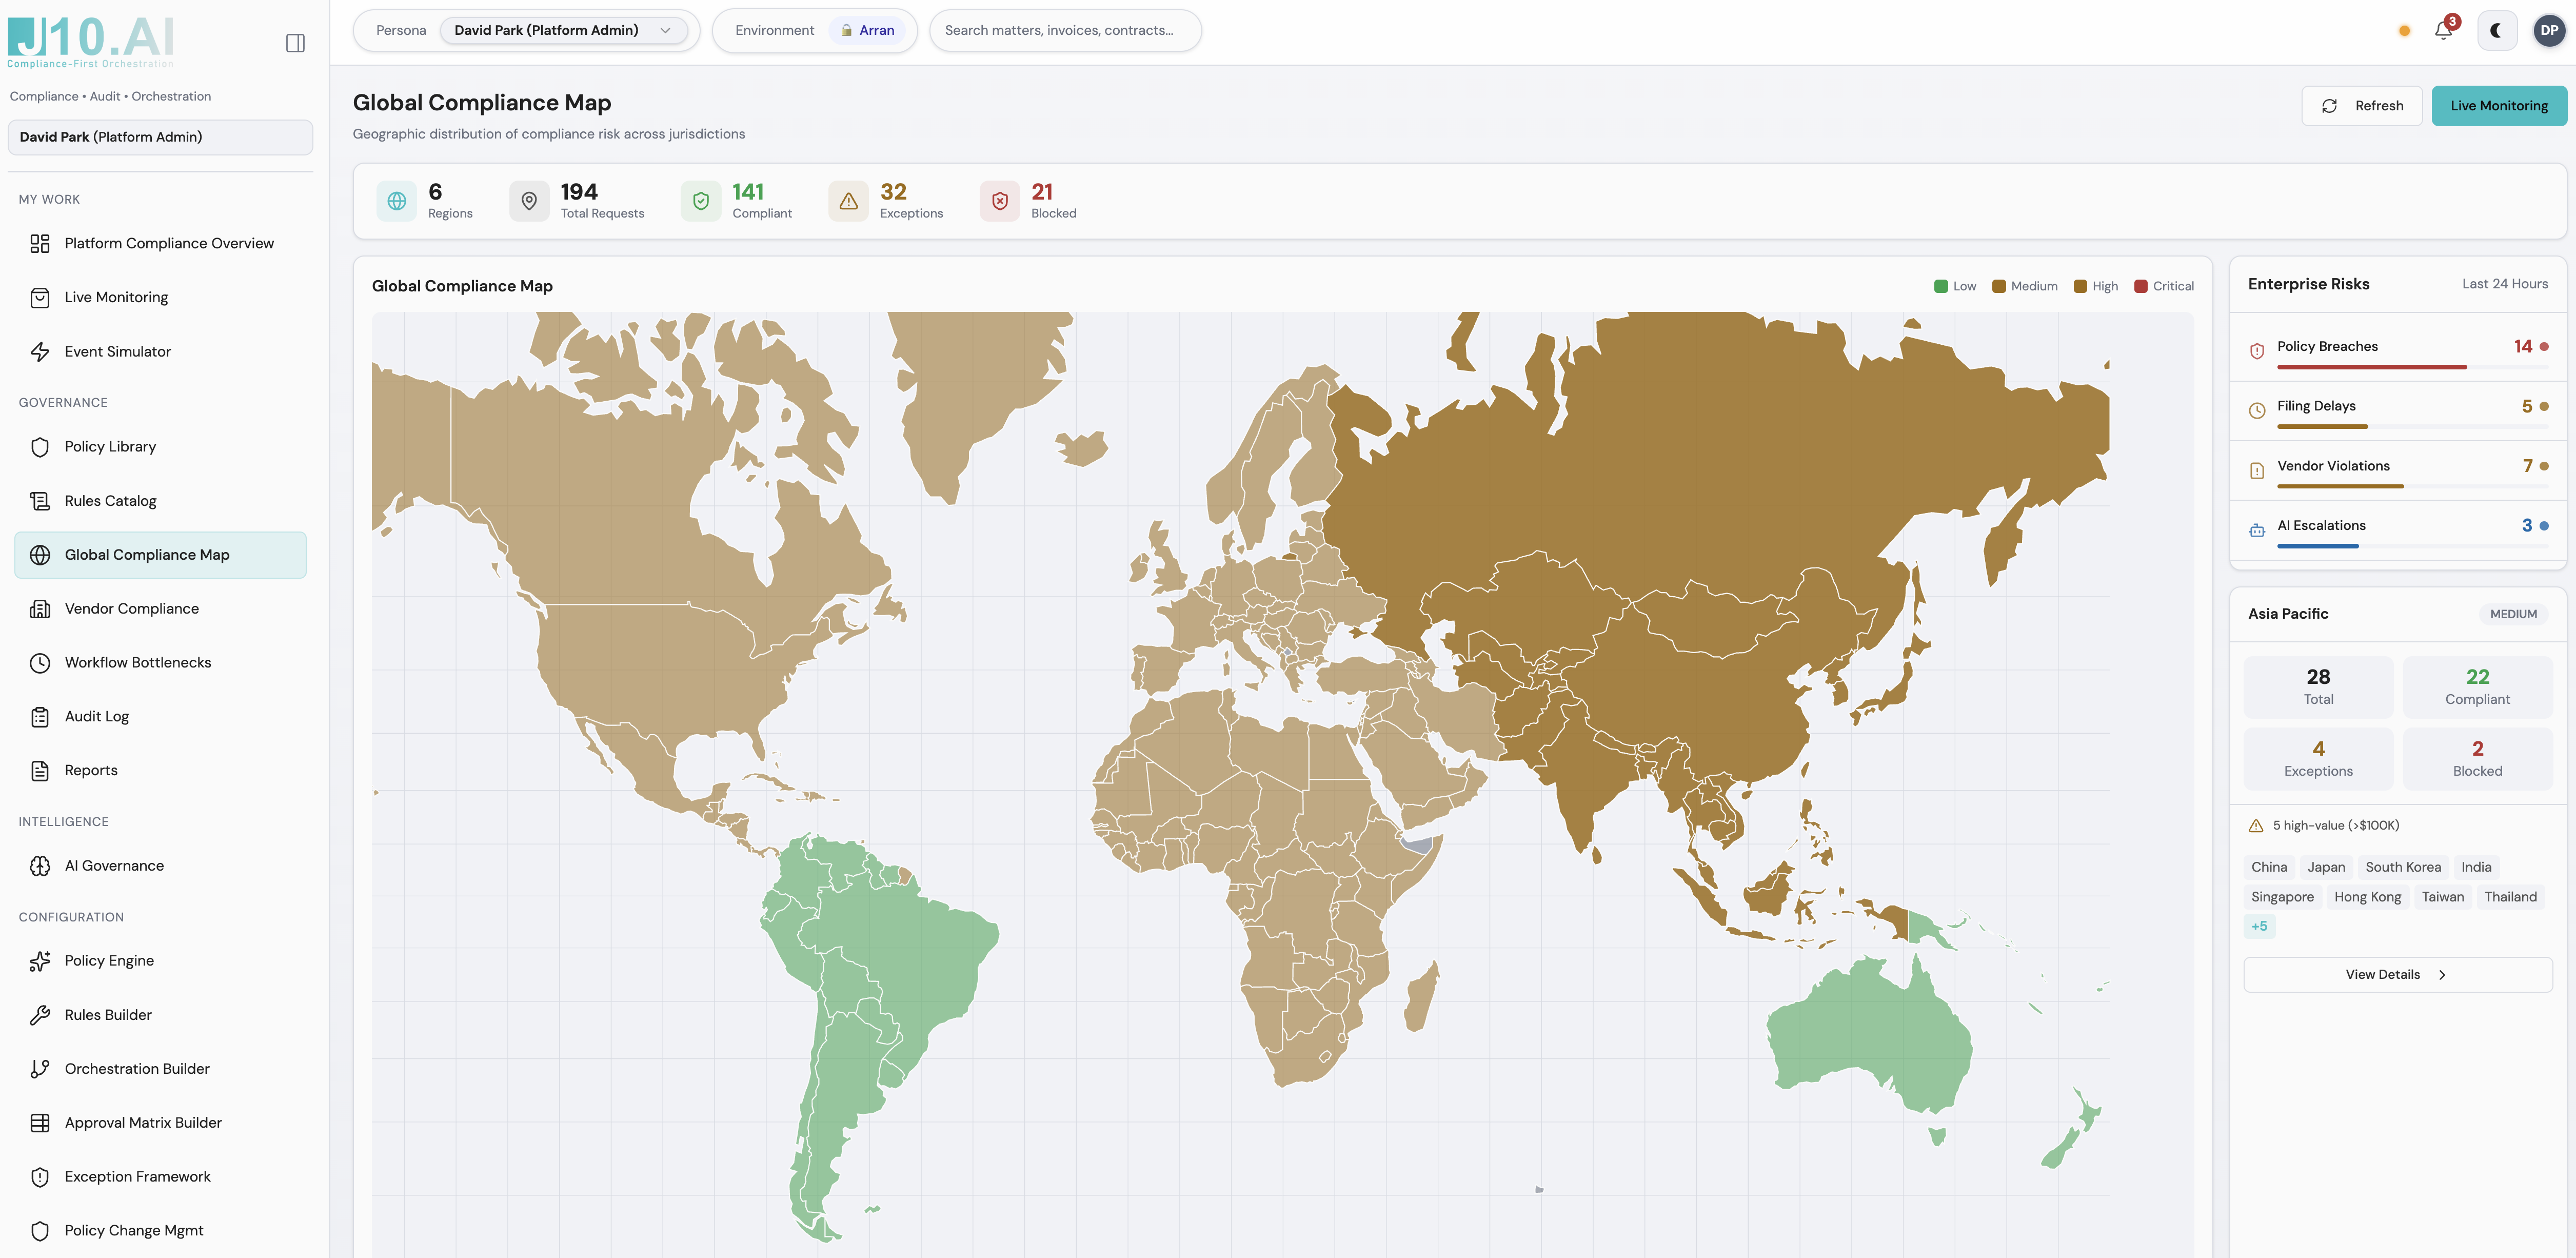Click the Vendor Compliance building icon

coord(40,608)
